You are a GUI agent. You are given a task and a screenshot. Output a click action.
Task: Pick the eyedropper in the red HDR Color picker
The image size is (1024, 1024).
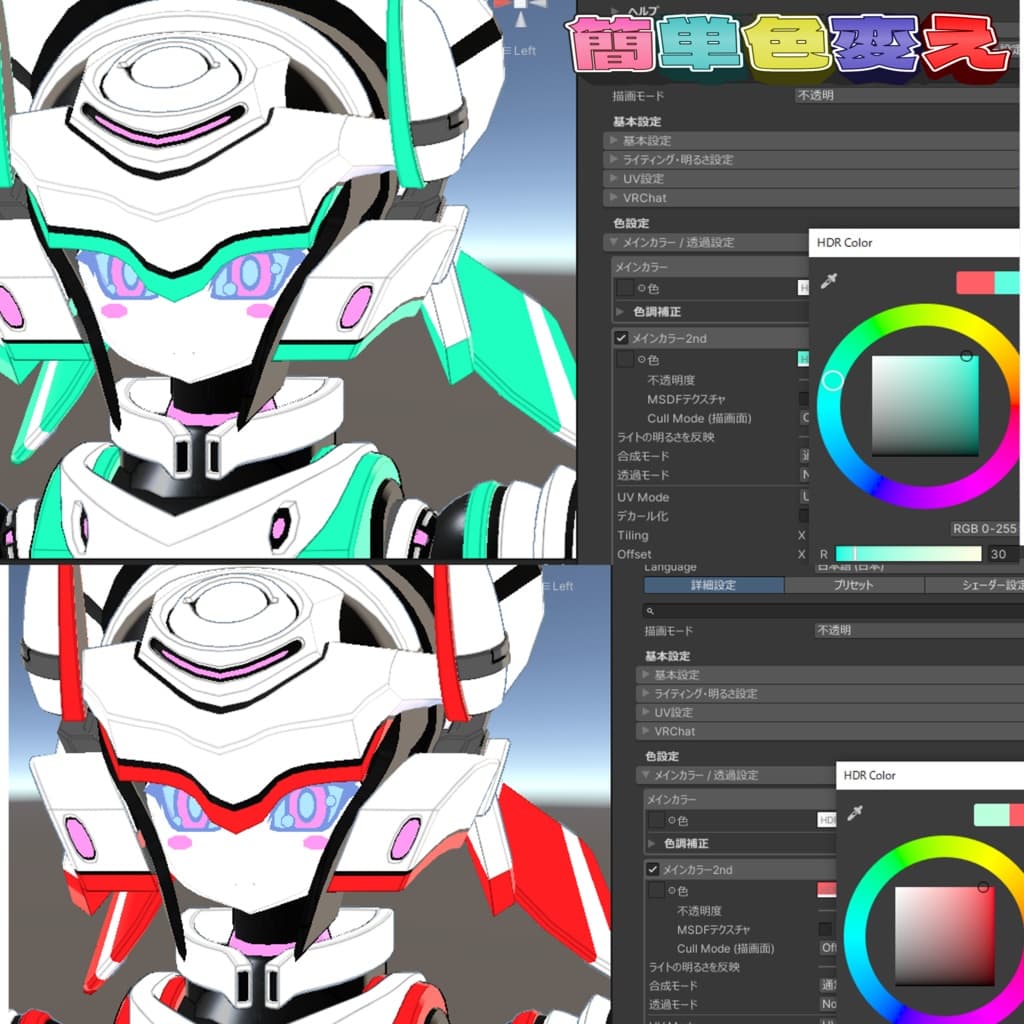click(x=855, y=814)
